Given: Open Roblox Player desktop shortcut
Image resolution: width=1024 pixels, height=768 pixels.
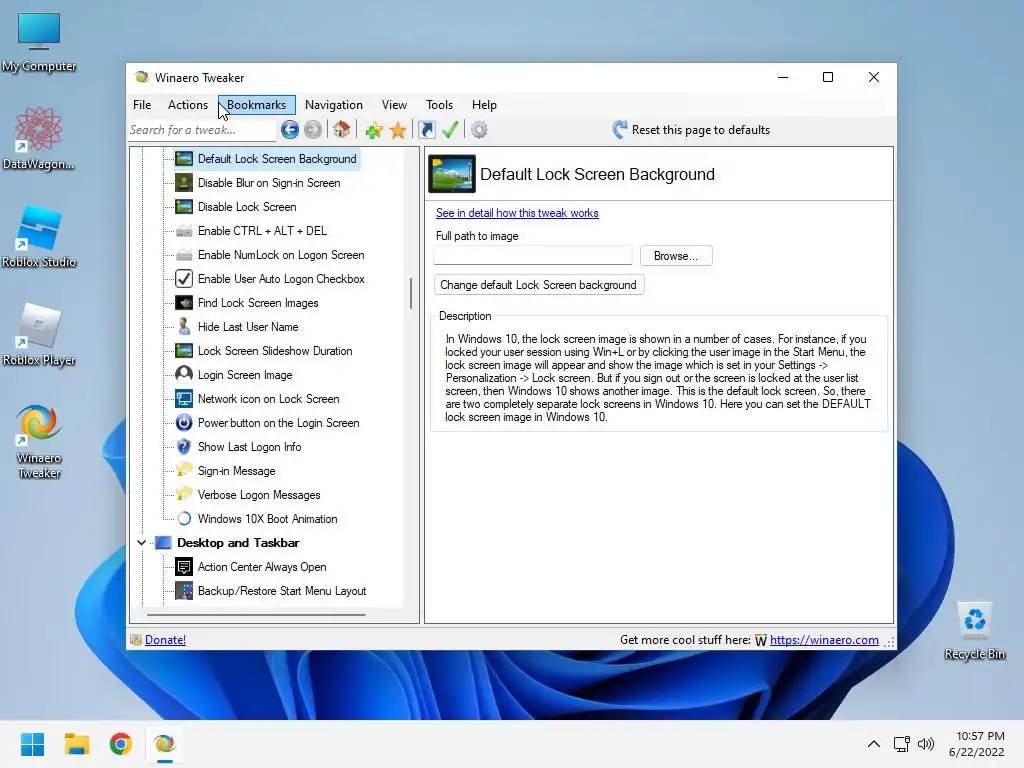Looking at the screenshot, I should coord(39,334).
